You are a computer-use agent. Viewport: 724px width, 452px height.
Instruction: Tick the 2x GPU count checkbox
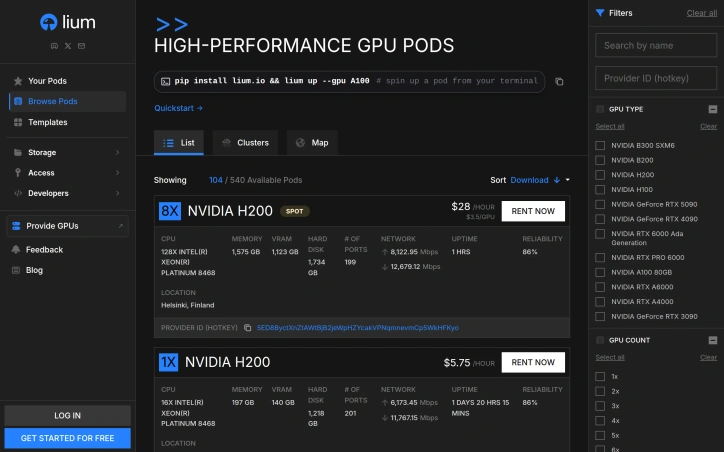point(600,392)
